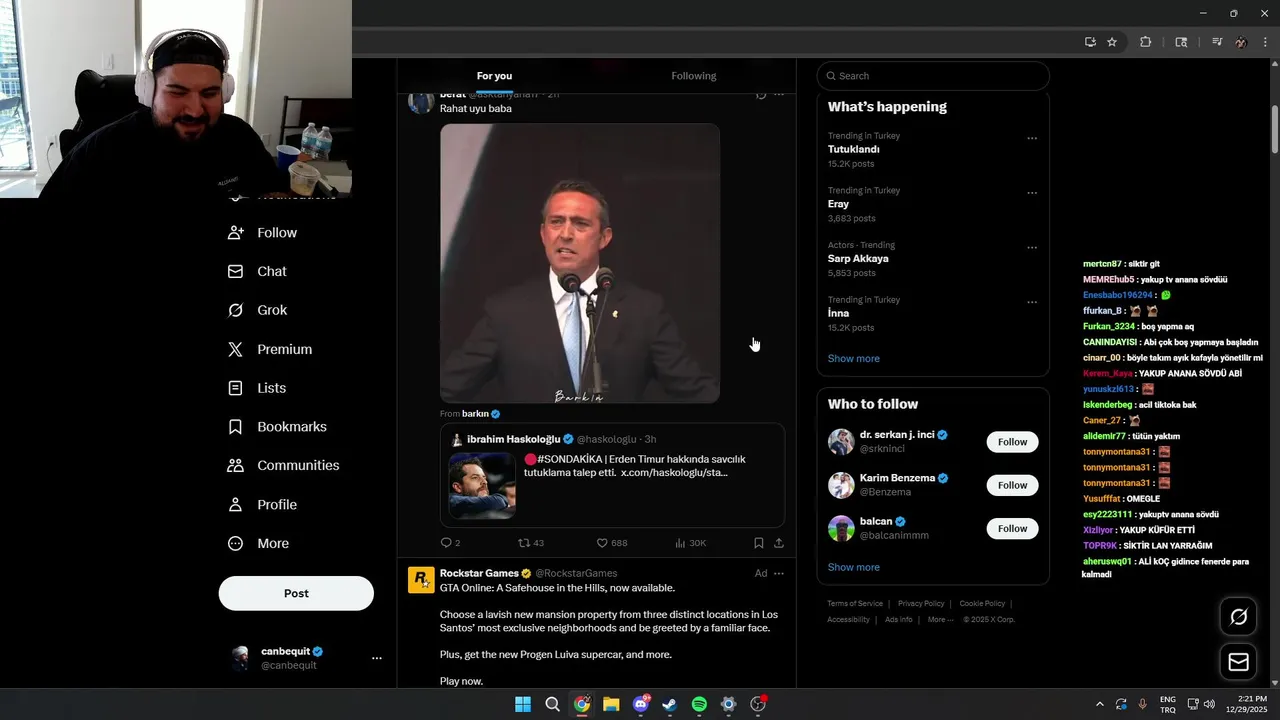
Task: Open Cookie Policy link
Action: pos(982,604)
